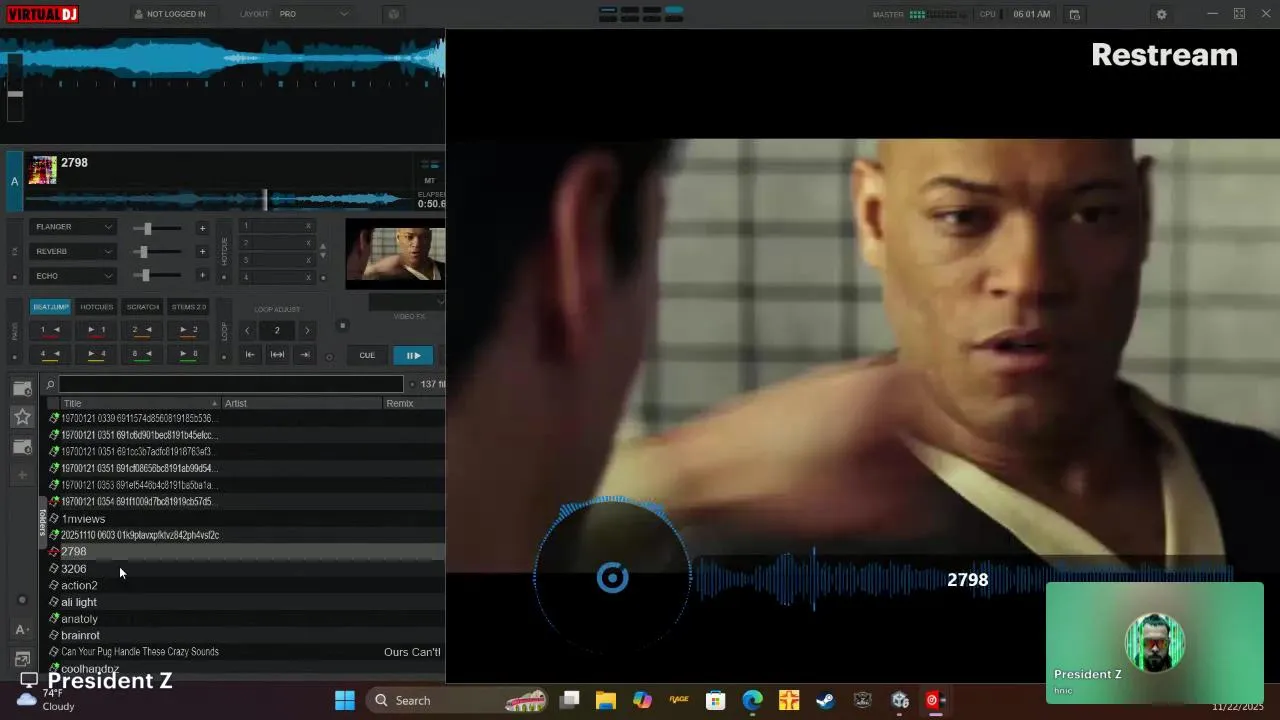Viewport: 1280px width, 720px height.
Task: Click the calendar icon beside the clock
Action: pyautogui.click(x=1074, y=14)
